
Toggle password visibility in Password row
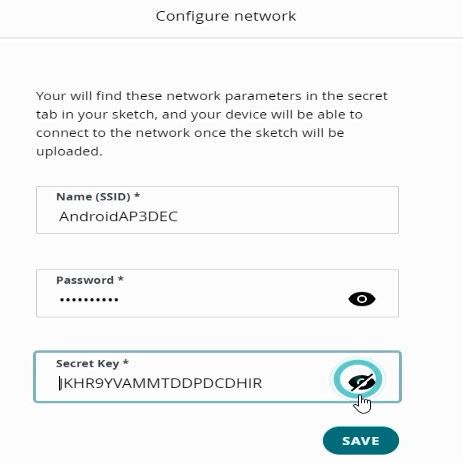(362, 299)
